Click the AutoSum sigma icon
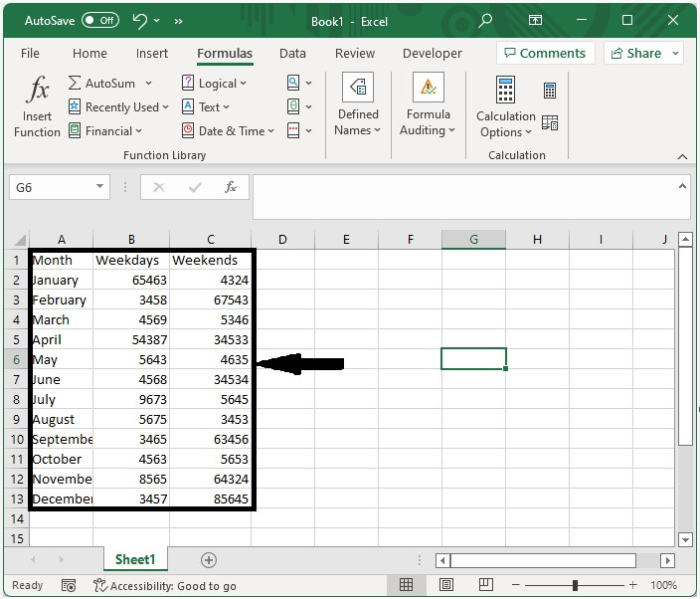The width and height of the screenshot is (700, 599). 75,83
